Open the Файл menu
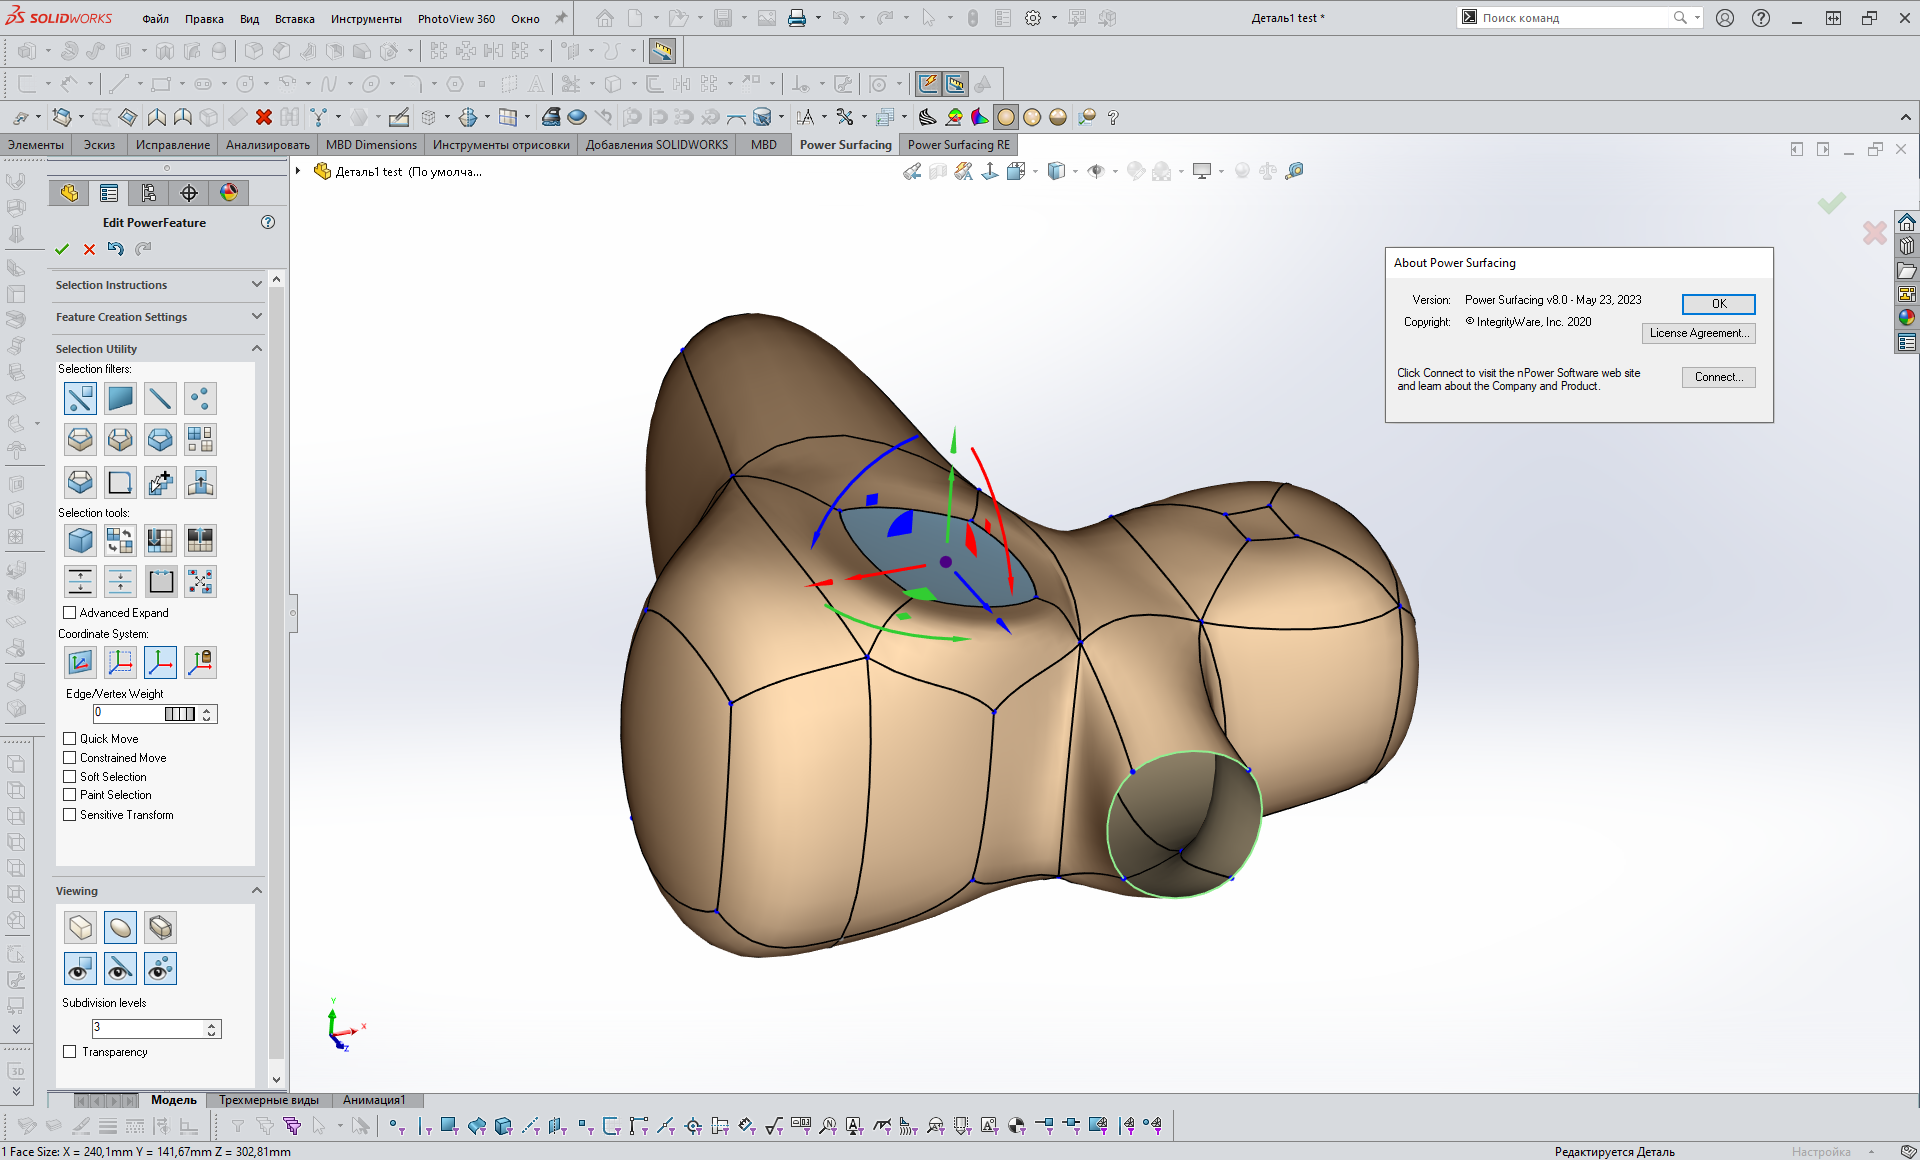 coord(155,19)
